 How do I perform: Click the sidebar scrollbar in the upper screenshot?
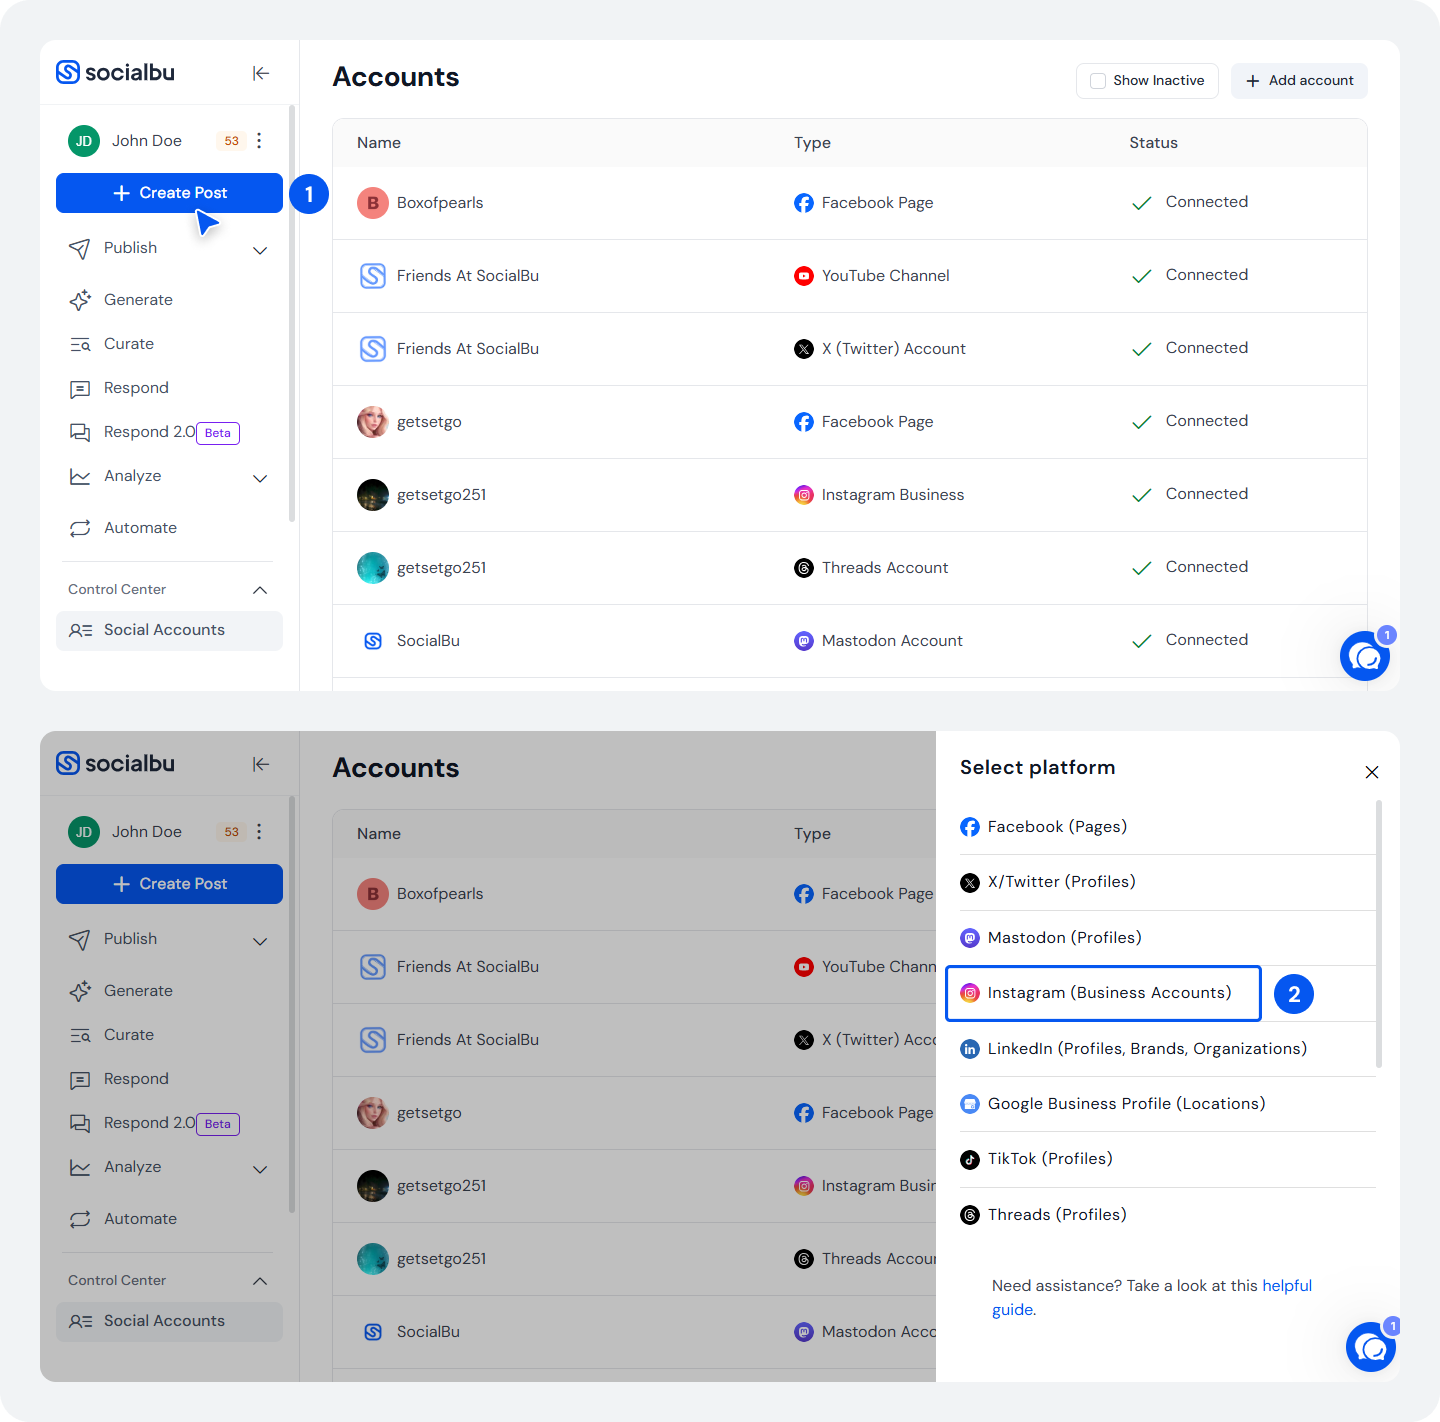pos(292,313)
